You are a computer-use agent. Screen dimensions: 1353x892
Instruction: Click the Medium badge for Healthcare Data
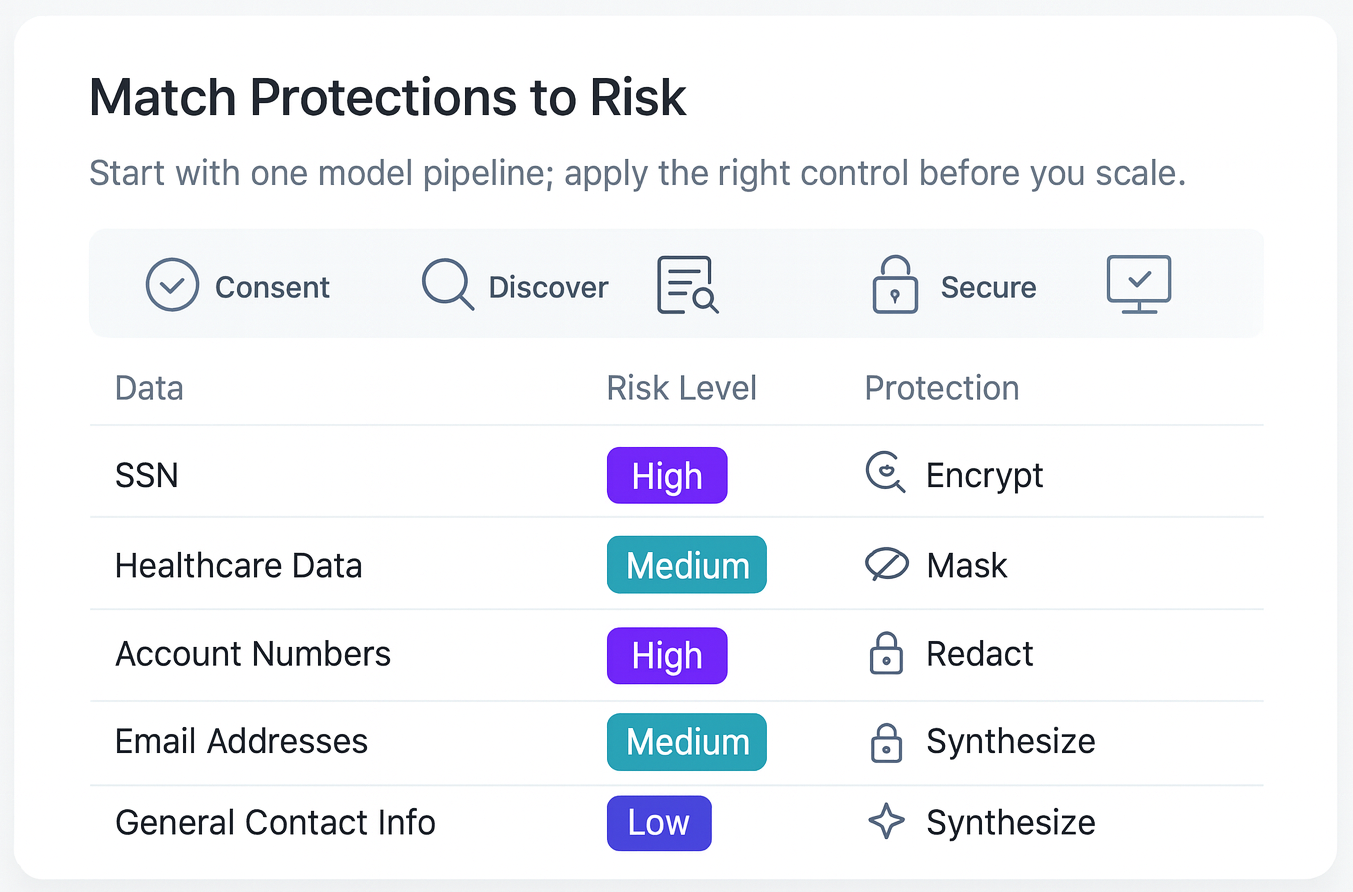tap(687, 565)
